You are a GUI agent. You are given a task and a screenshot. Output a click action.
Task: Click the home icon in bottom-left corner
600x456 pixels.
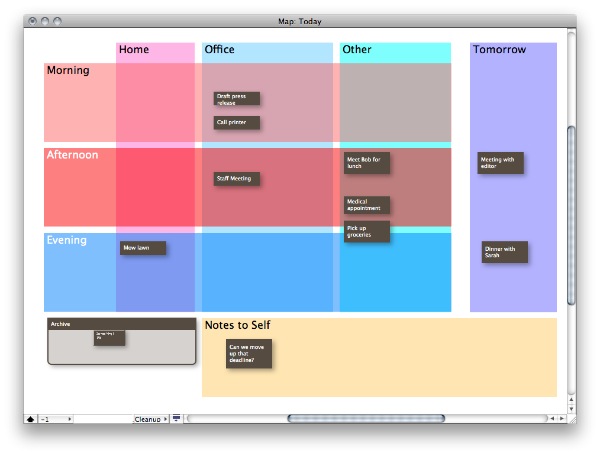[30, 419]
